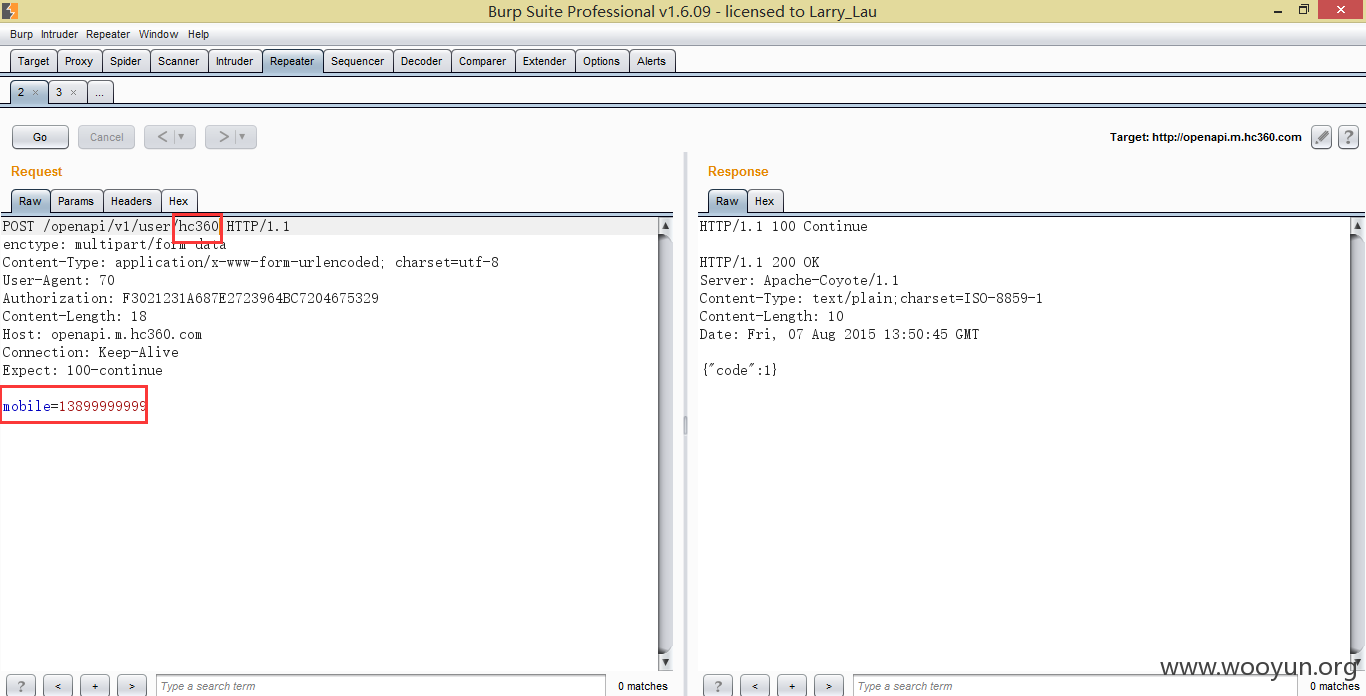The width and height of the screenshot is (1366, 696).
Task: Click the Expect: 100-continue header line
Action: click(83, 370)
